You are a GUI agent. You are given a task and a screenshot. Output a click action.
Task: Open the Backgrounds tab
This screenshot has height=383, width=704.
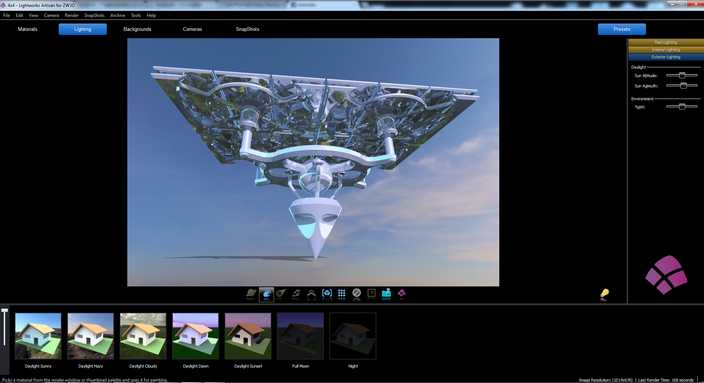(137, 29)
